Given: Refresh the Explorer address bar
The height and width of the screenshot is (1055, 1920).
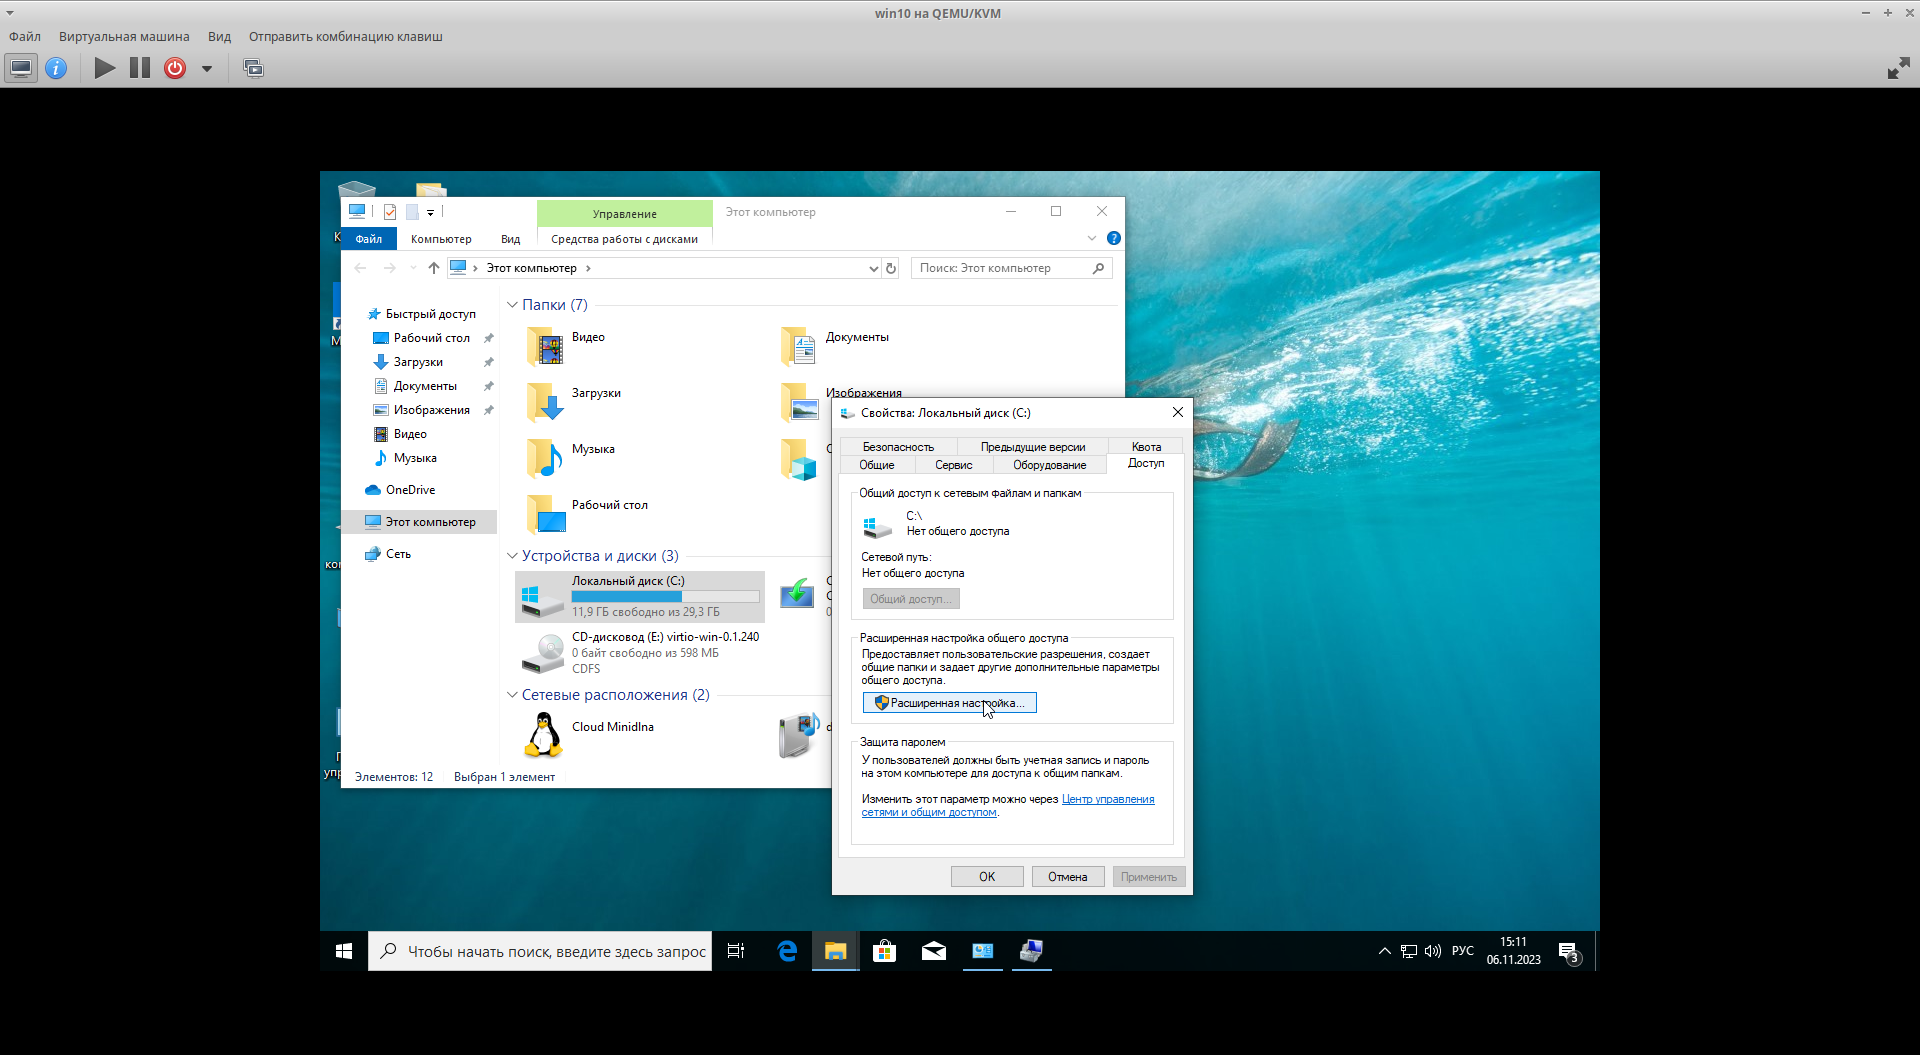Looking at the screenshot, I should (891, 268).
